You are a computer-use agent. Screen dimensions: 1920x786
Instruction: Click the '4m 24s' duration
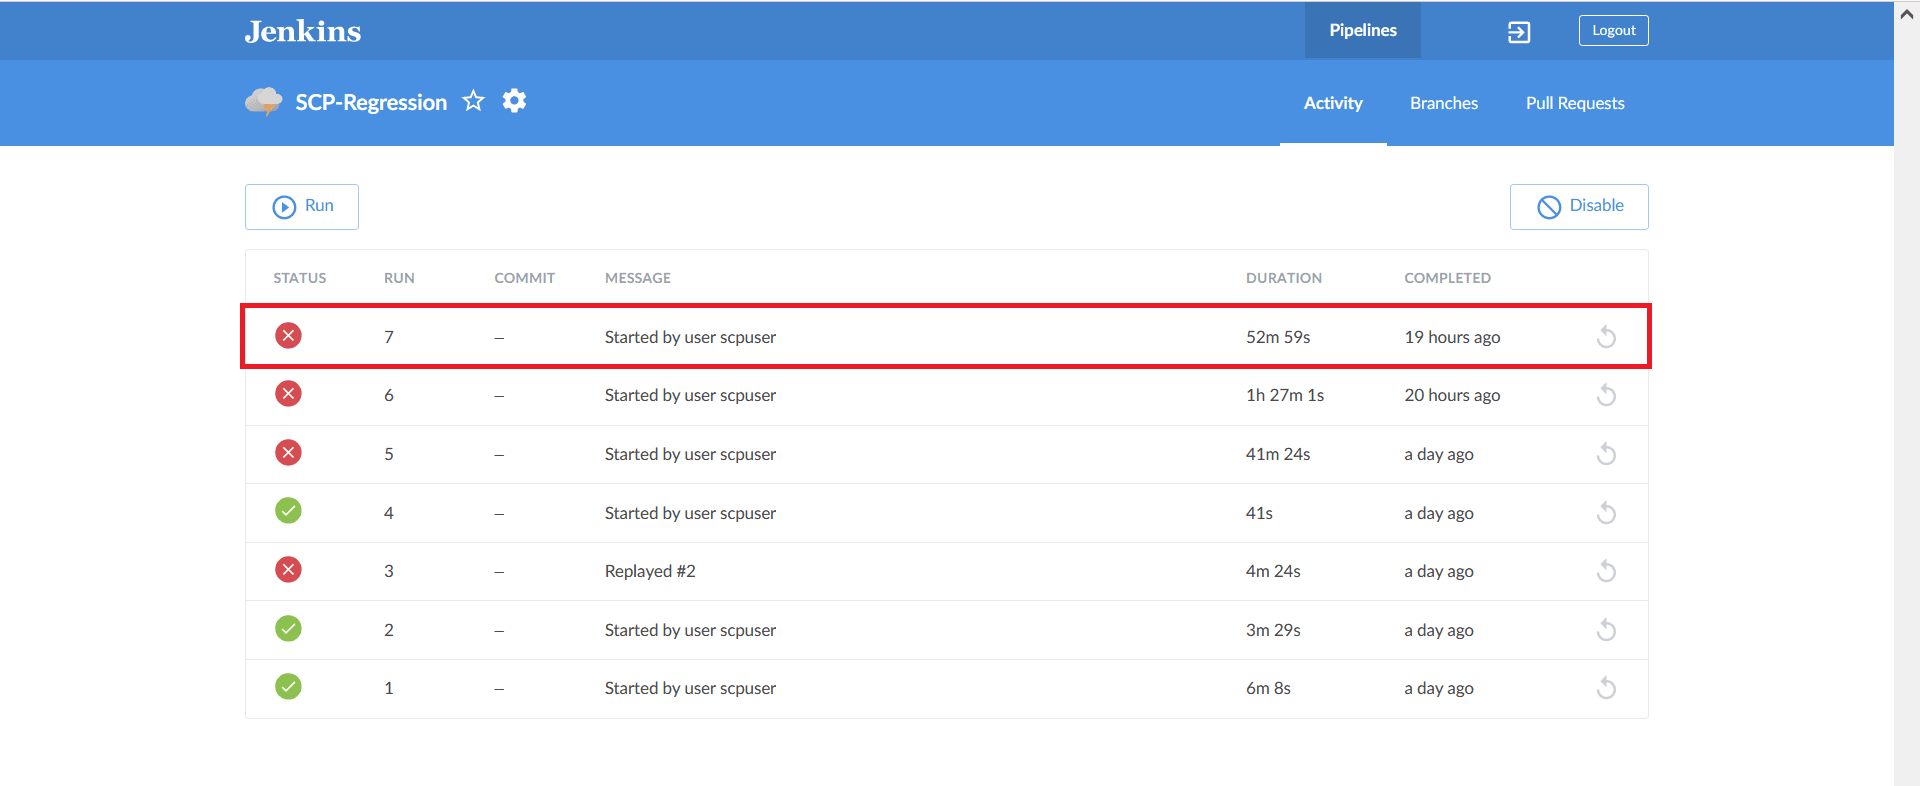pyautogui.click(x=1273, y=571)
